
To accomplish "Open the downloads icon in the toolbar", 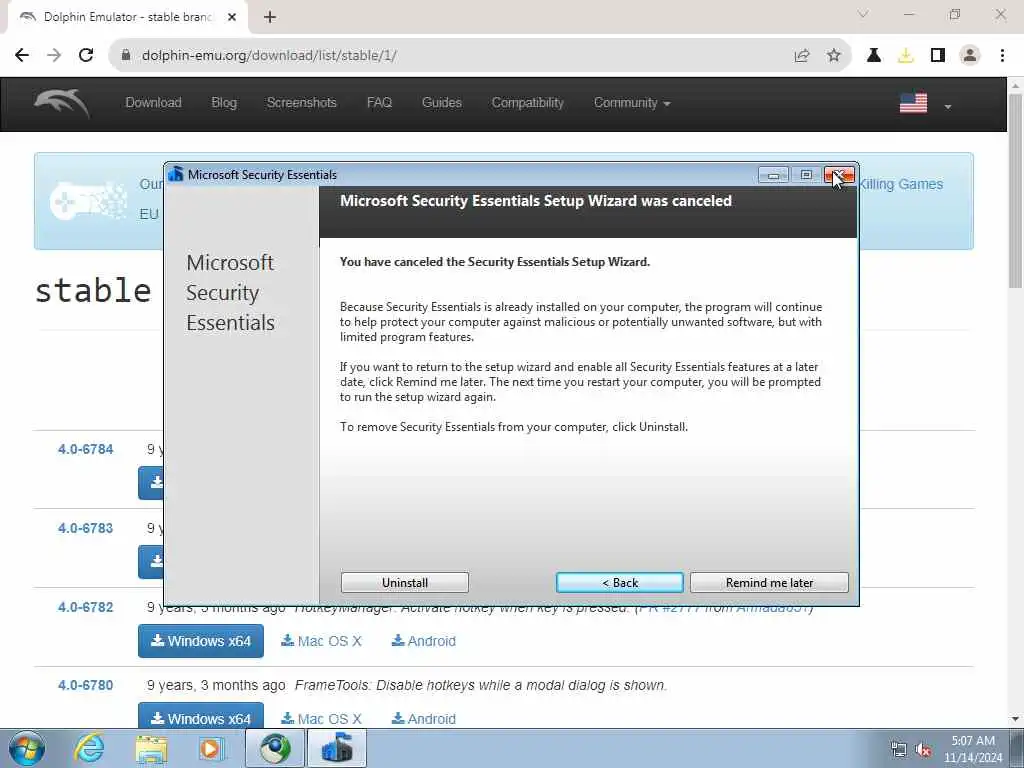I will click(x=906, y=56).
